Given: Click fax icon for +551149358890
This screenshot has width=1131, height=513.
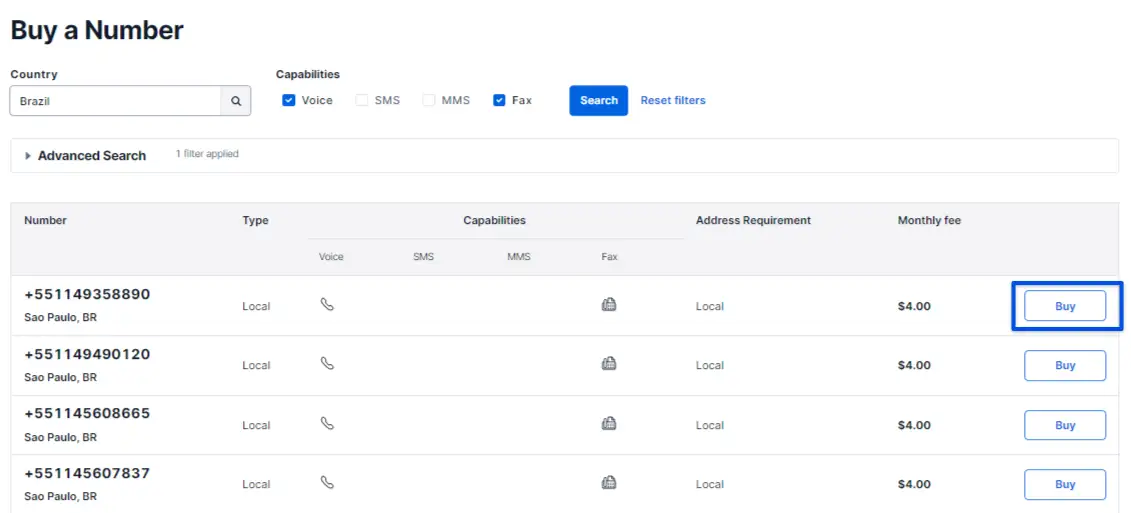Looking at the screenshot, I should tap(608, 304).
